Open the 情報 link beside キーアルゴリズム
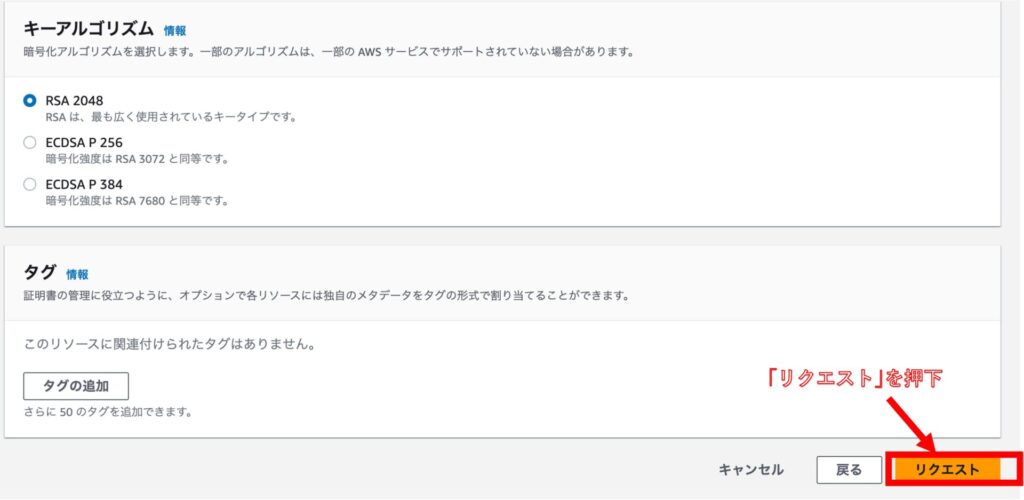1024x500 pixels. (x=175, y=31)
